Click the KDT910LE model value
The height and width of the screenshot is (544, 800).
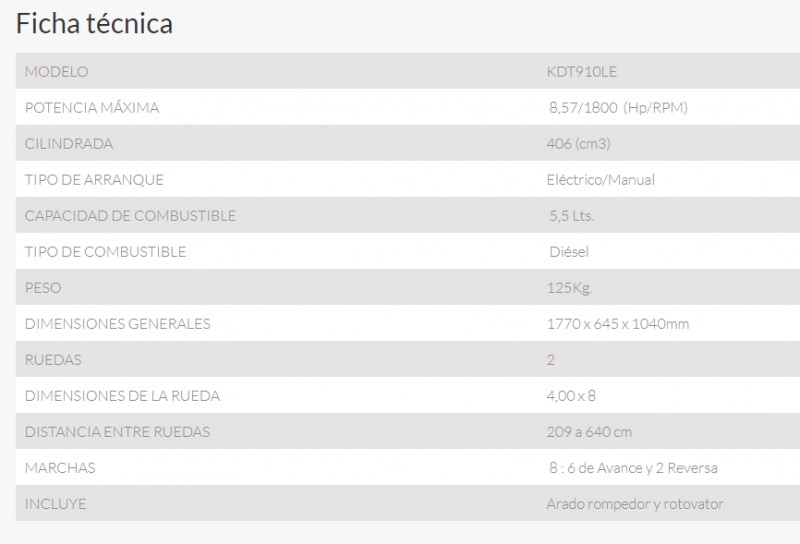coord(582,71)
